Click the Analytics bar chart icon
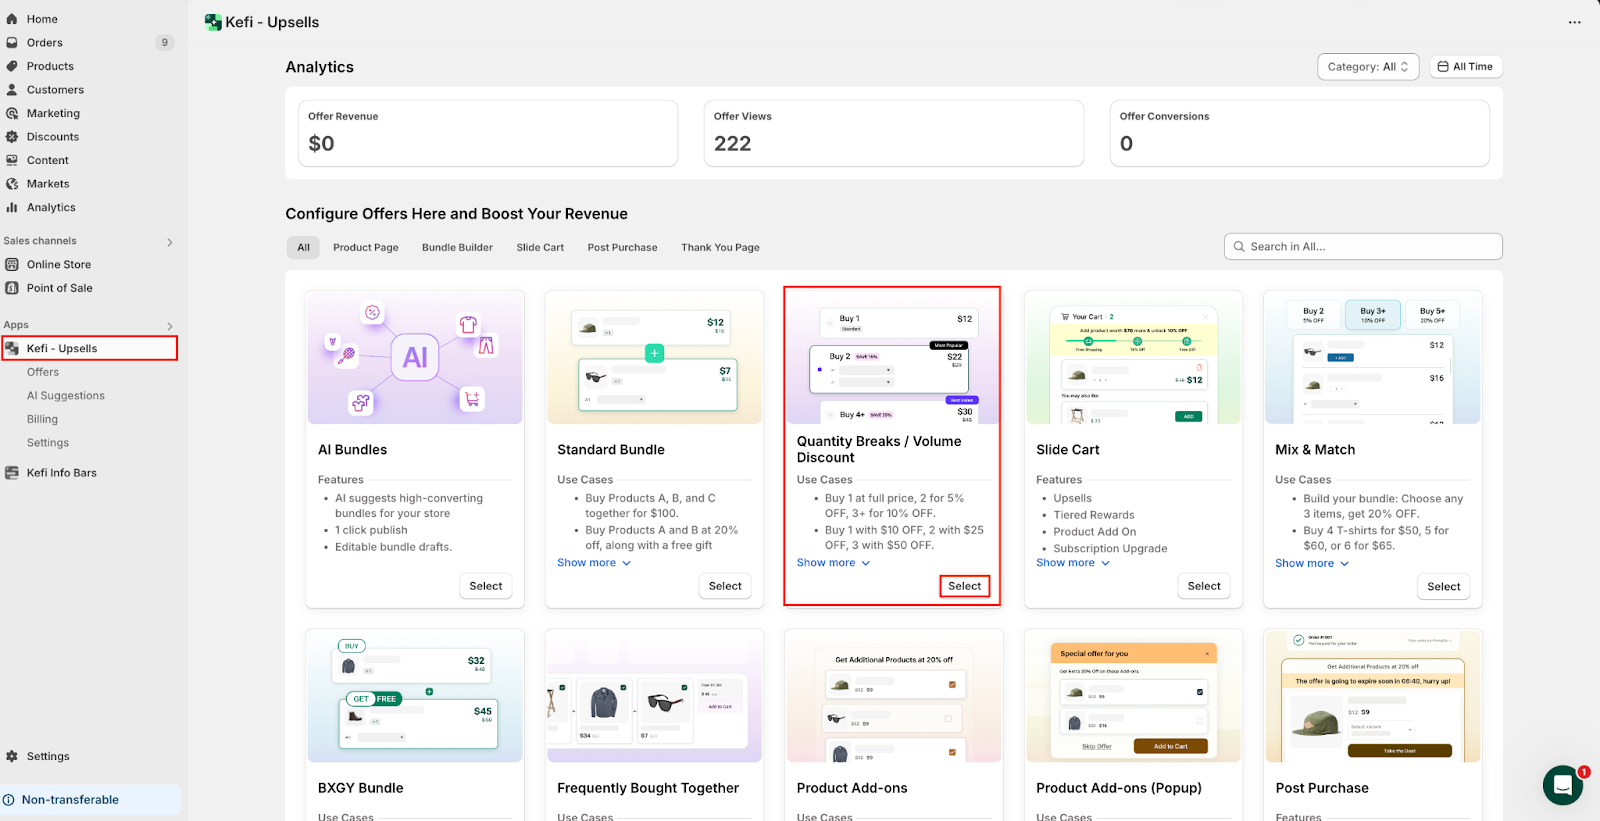 [x=12, y=208]
